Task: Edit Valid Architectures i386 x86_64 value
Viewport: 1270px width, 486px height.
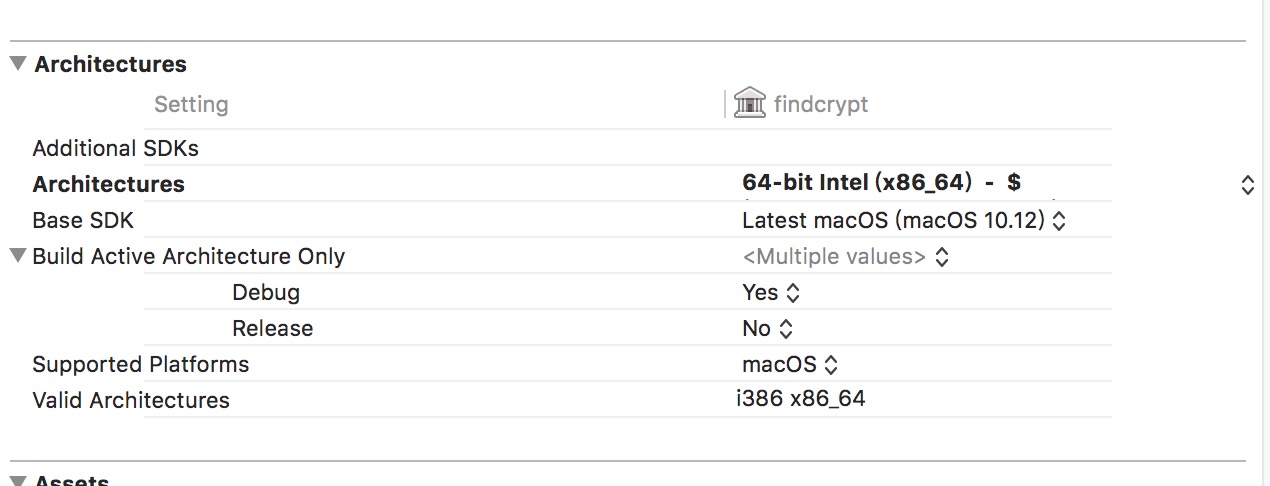Action: tap(801, 399)
